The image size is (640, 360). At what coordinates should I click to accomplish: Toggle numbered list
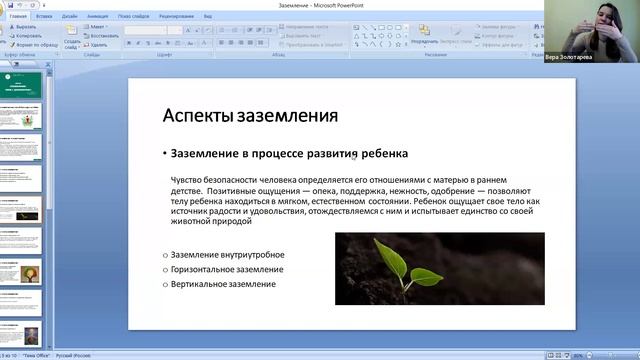(x=236, y=30)
